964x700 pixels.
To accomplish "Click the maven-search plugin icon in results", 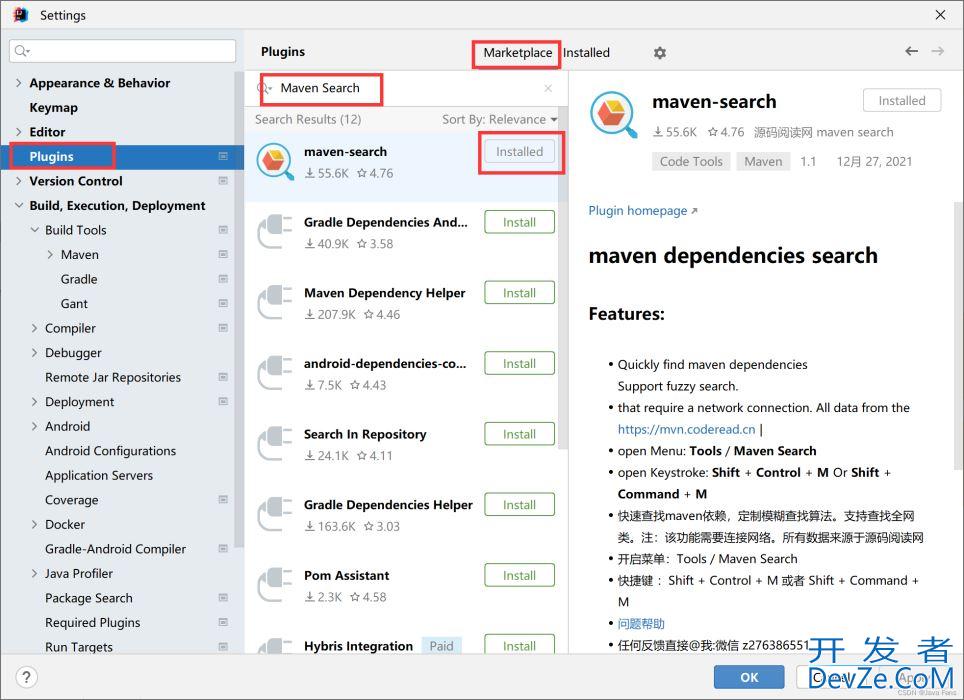I will coord(275,162).
